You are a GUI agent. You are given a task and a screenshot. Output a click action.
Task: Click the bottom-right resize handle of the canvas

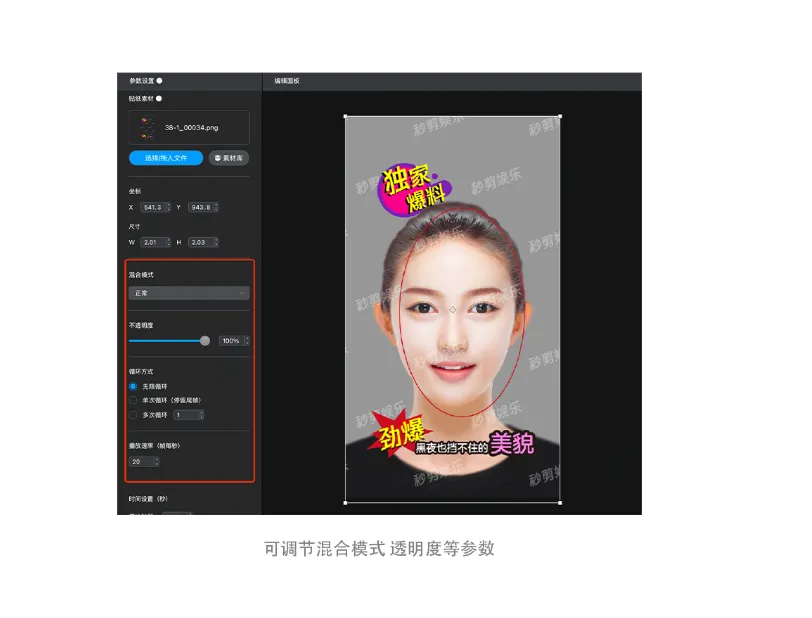click(x=560, y=502)
